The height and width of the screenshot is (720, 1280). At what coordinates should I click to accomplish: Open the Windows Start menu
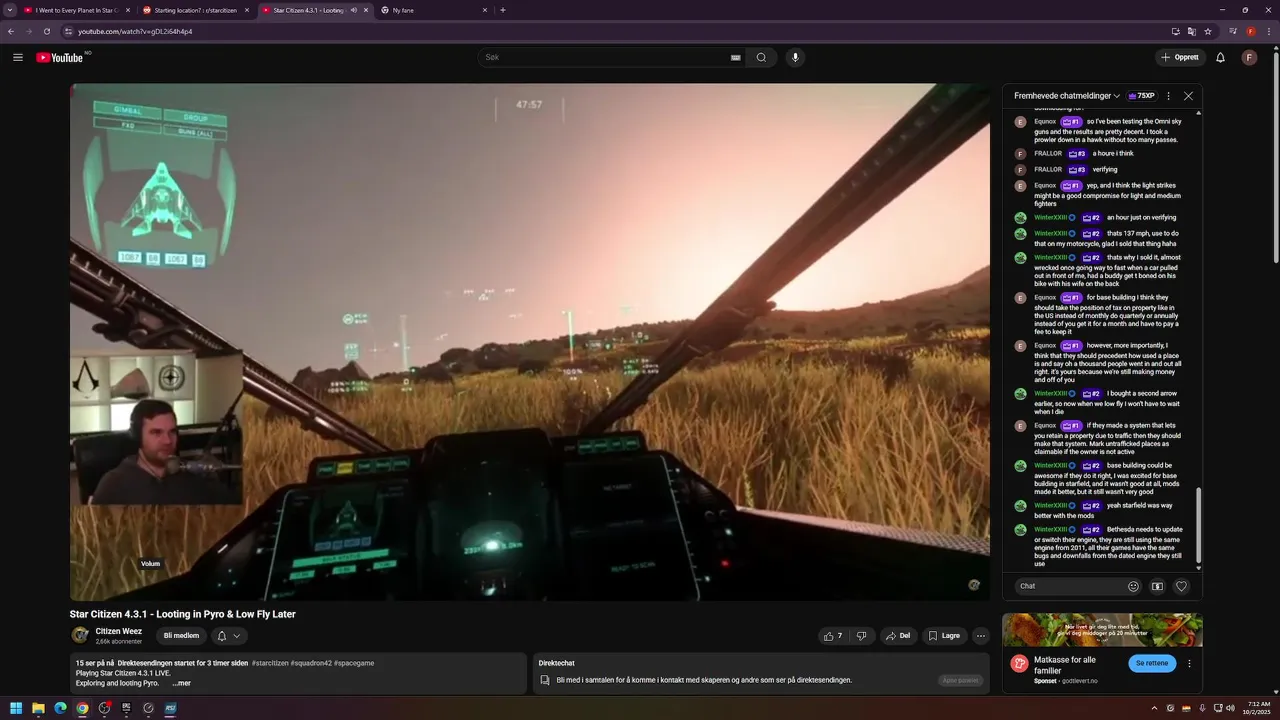[x=16, y=708]
